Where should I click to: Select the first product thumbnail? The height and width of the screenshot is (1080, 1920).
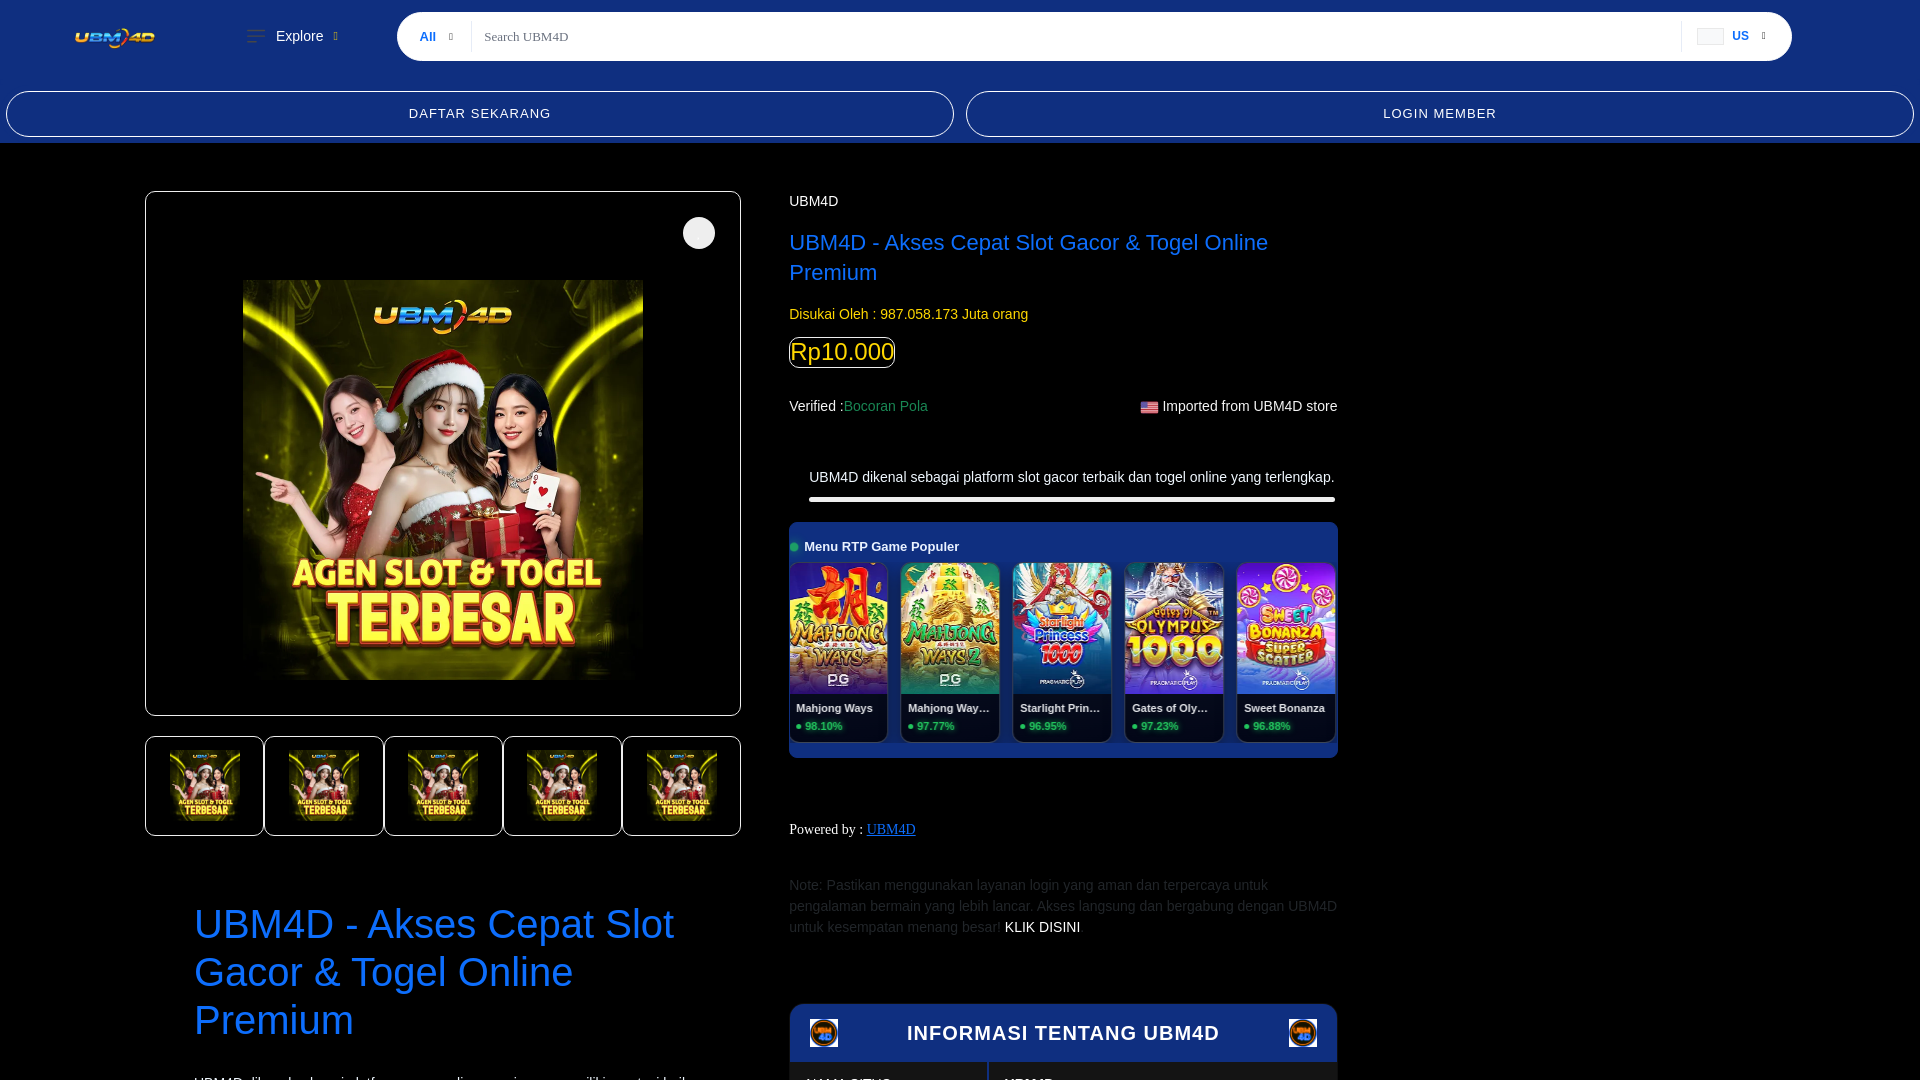tap(204, 786)
